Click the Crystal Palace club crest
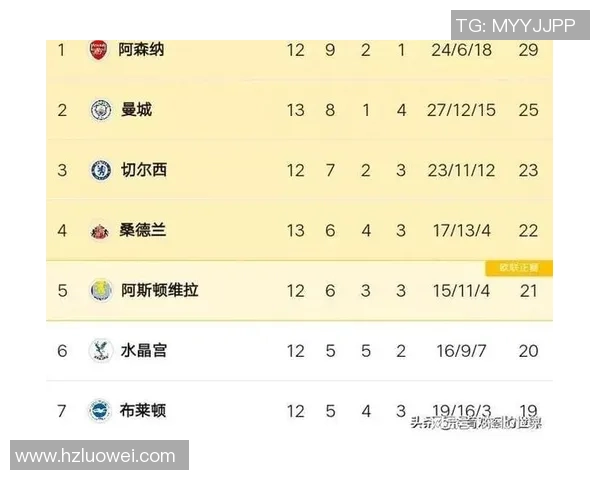The image size is (600, 480). [x=100, y=351]
